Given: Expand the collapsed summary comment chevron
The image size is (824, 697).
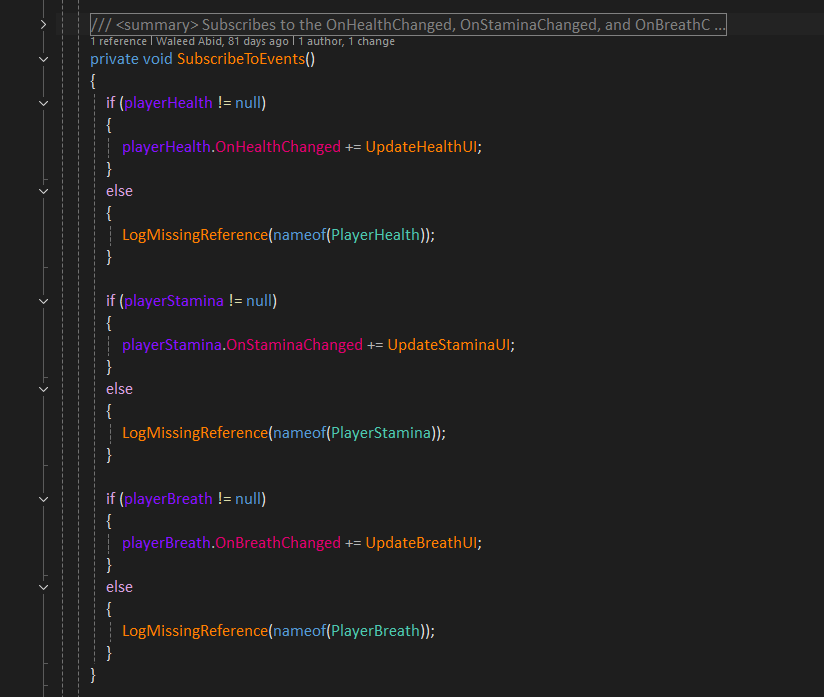Looking at the screenshot, I should pyautogui.click(x=42, y=24).
